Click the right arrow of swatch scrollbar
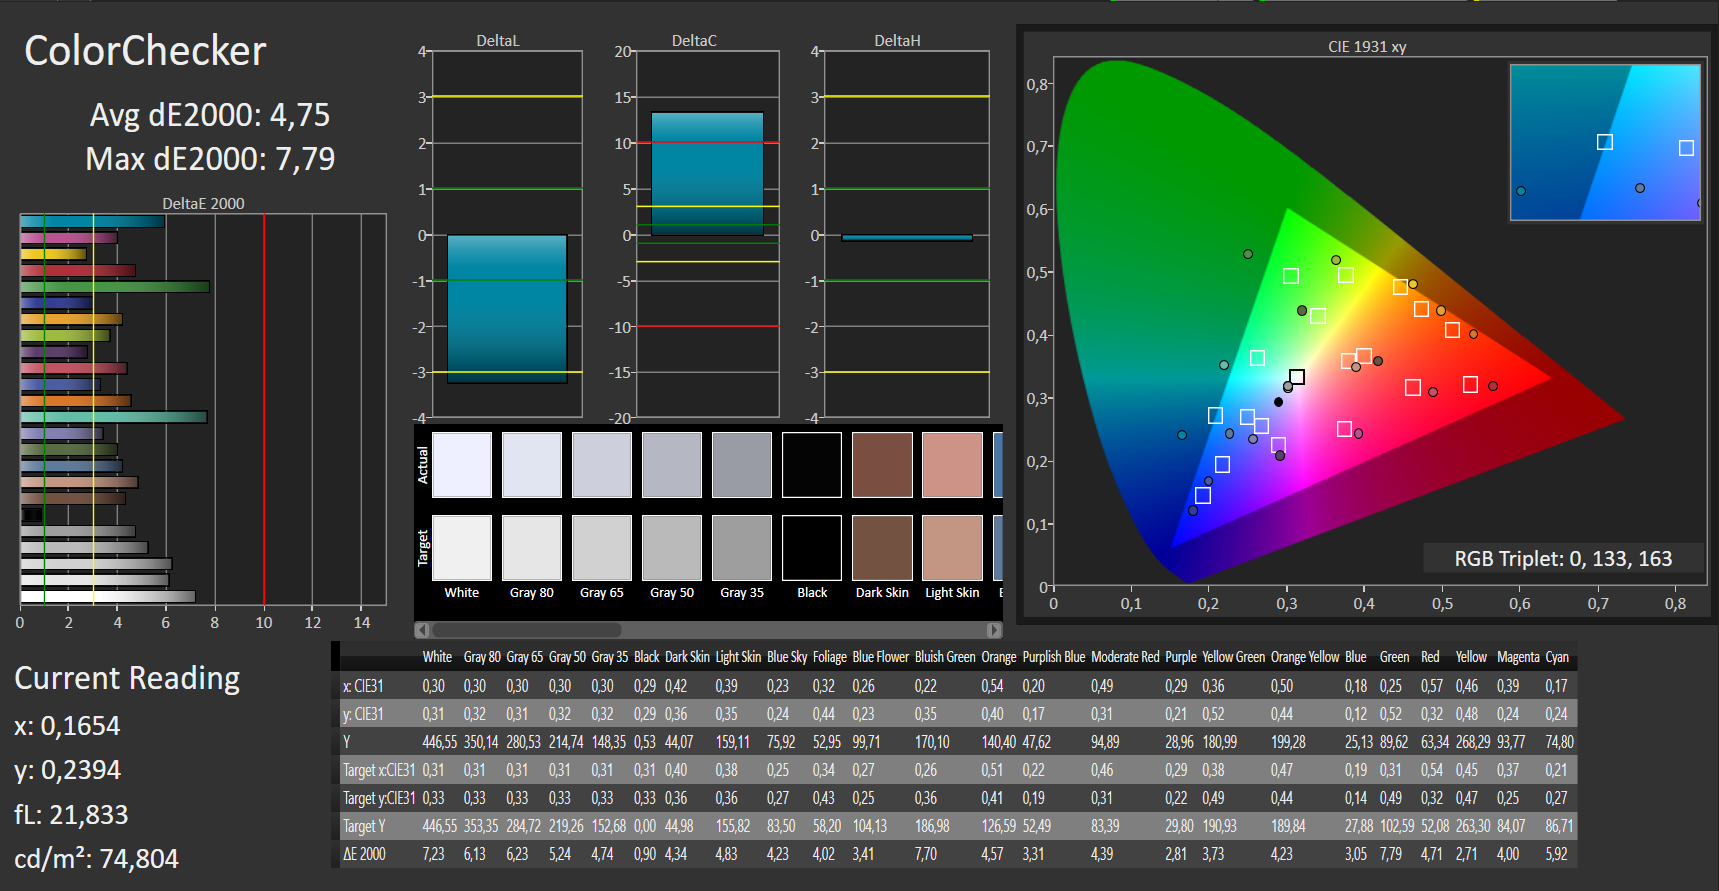1719x891 pixels. [x=994, y=630]
